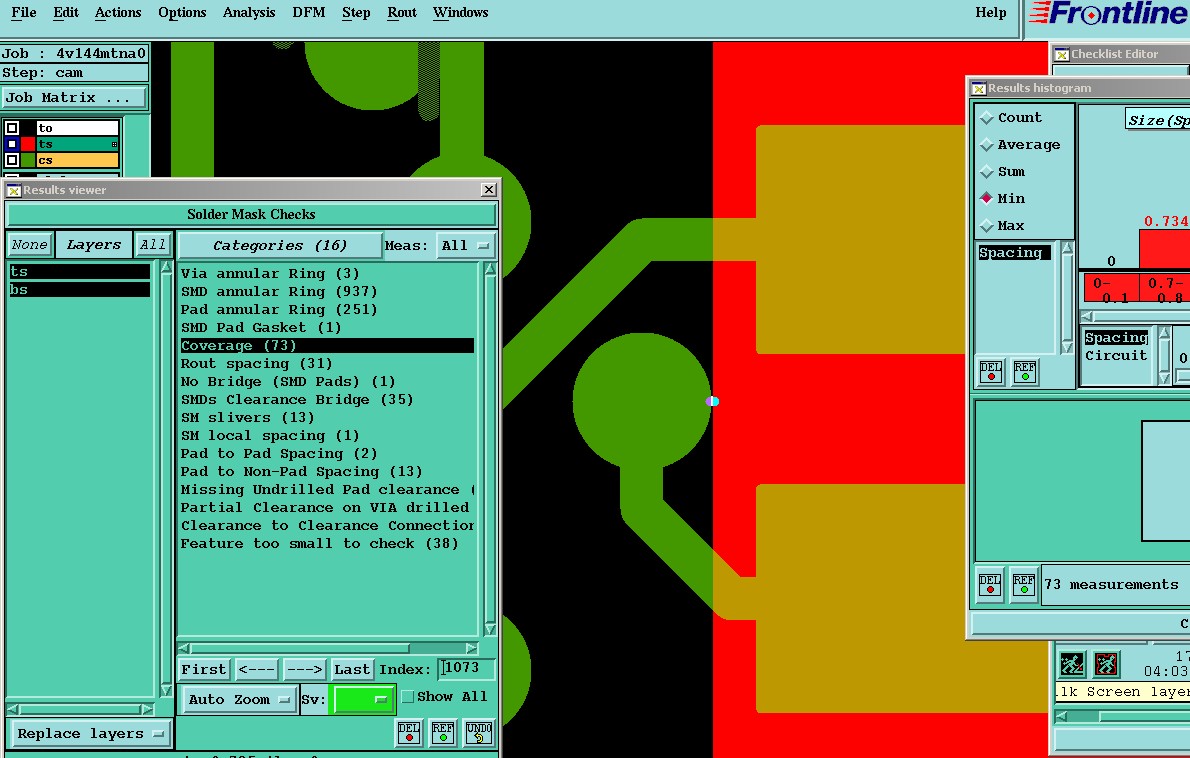1190x758 pixels.
Task: Toggle the checkbox of layer 'to'
Action: 11,127
